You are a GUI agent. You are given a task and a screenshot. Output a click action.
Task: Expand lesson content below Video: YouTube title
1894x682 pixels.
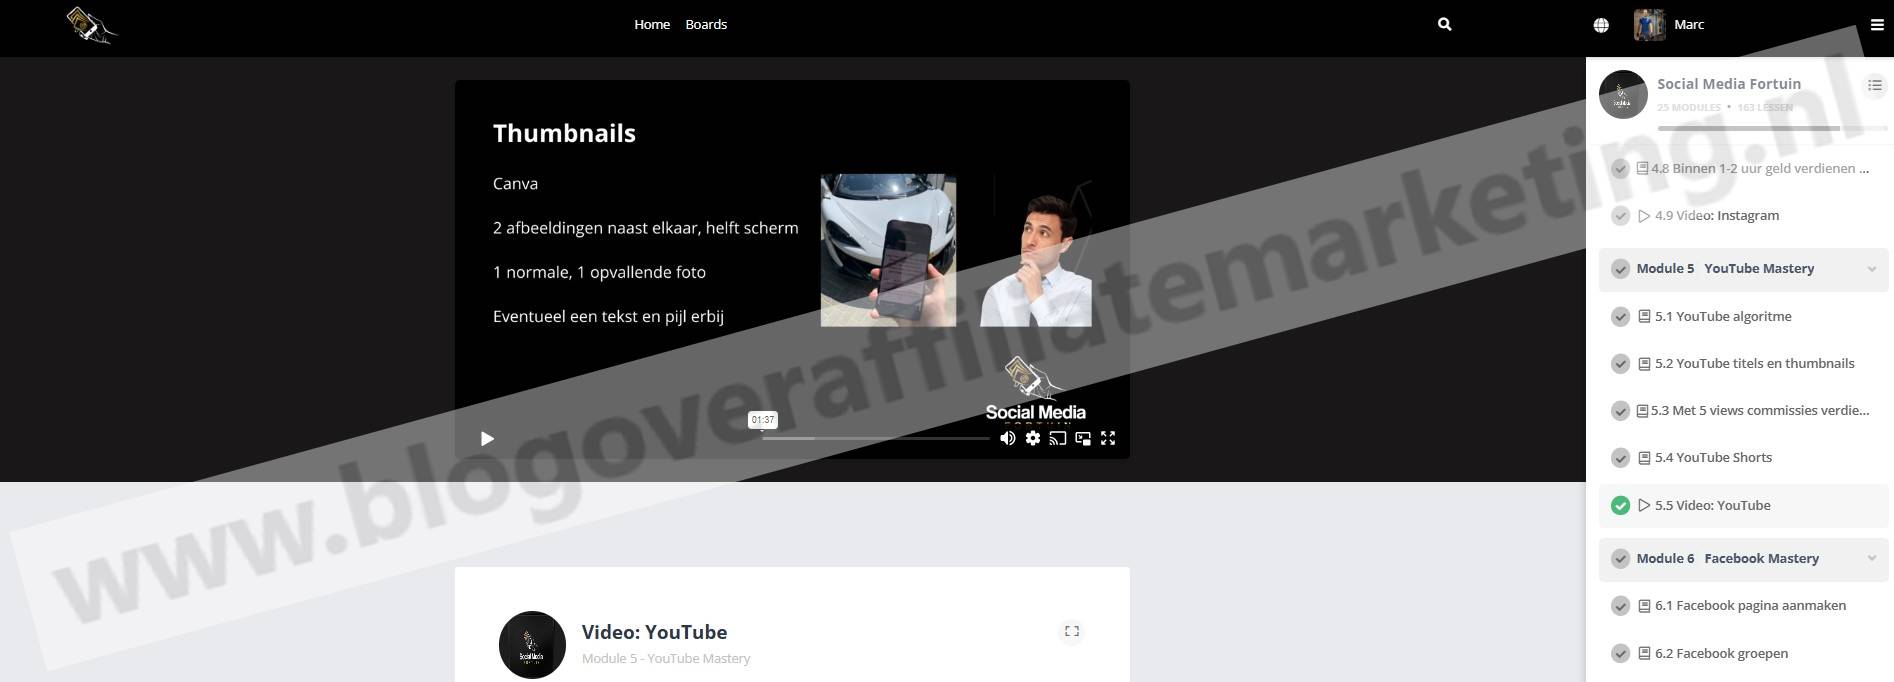(1071, 631)
